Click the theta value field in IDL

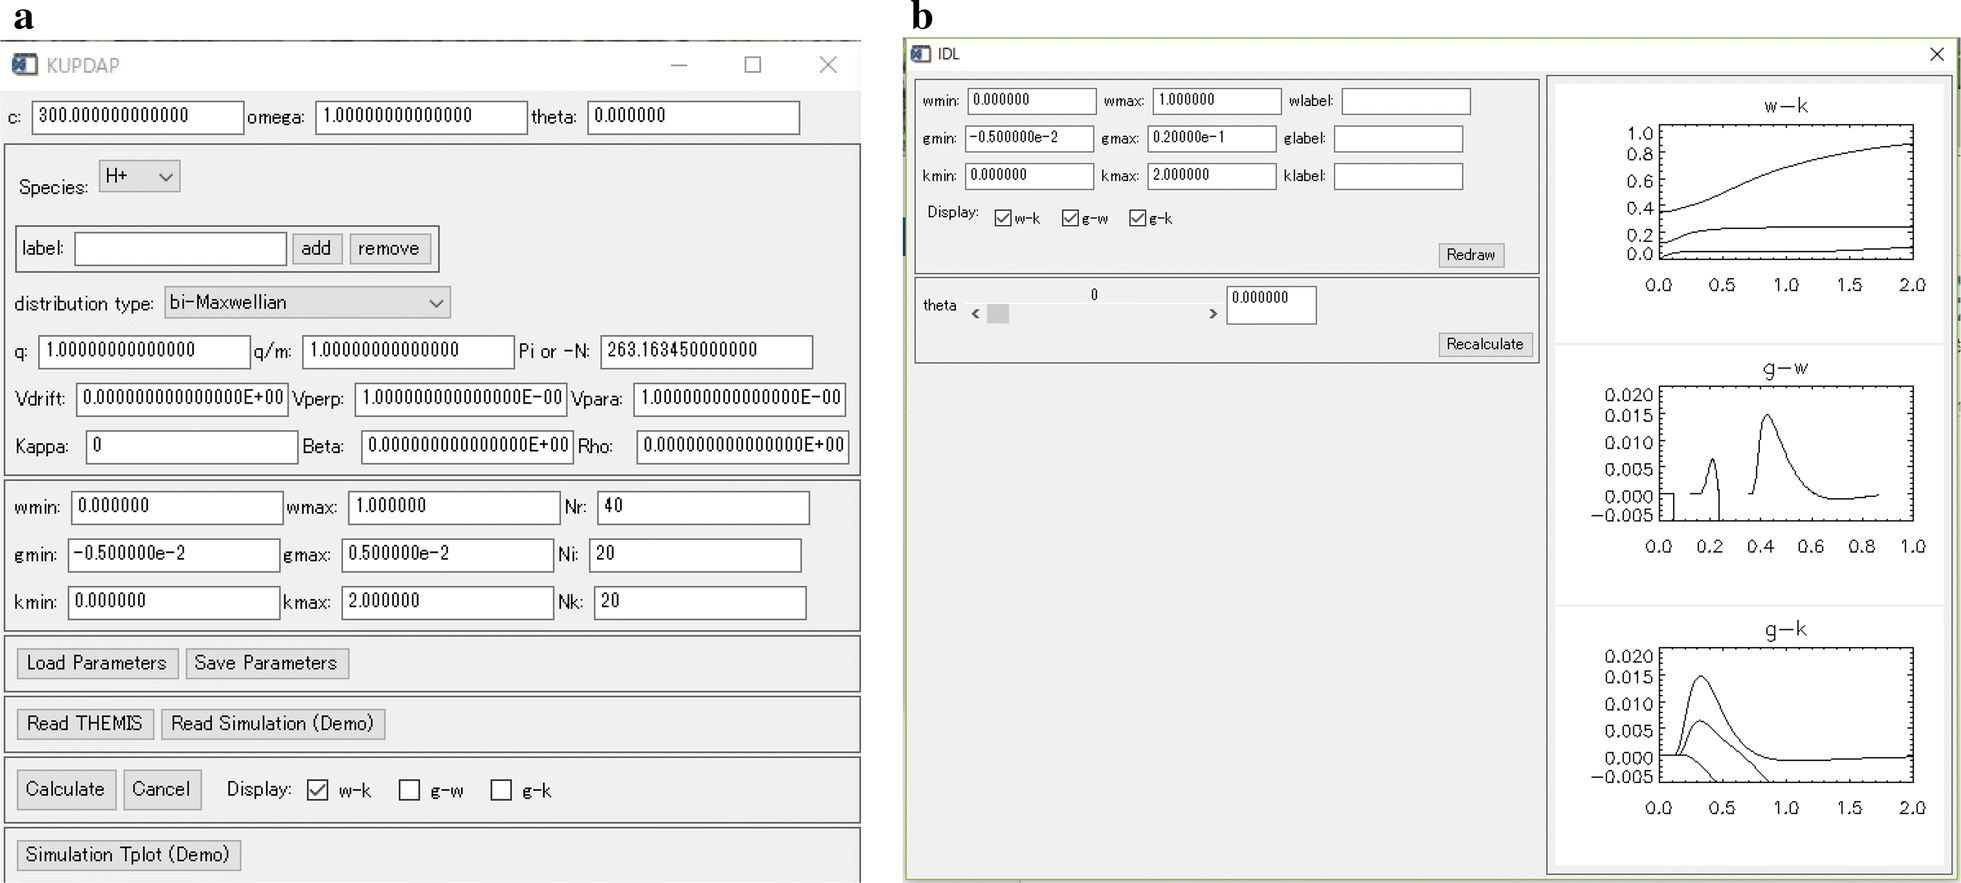point(1271,305)
